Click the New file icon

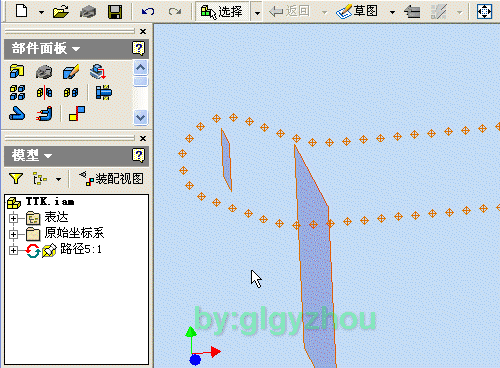[22, 11]
